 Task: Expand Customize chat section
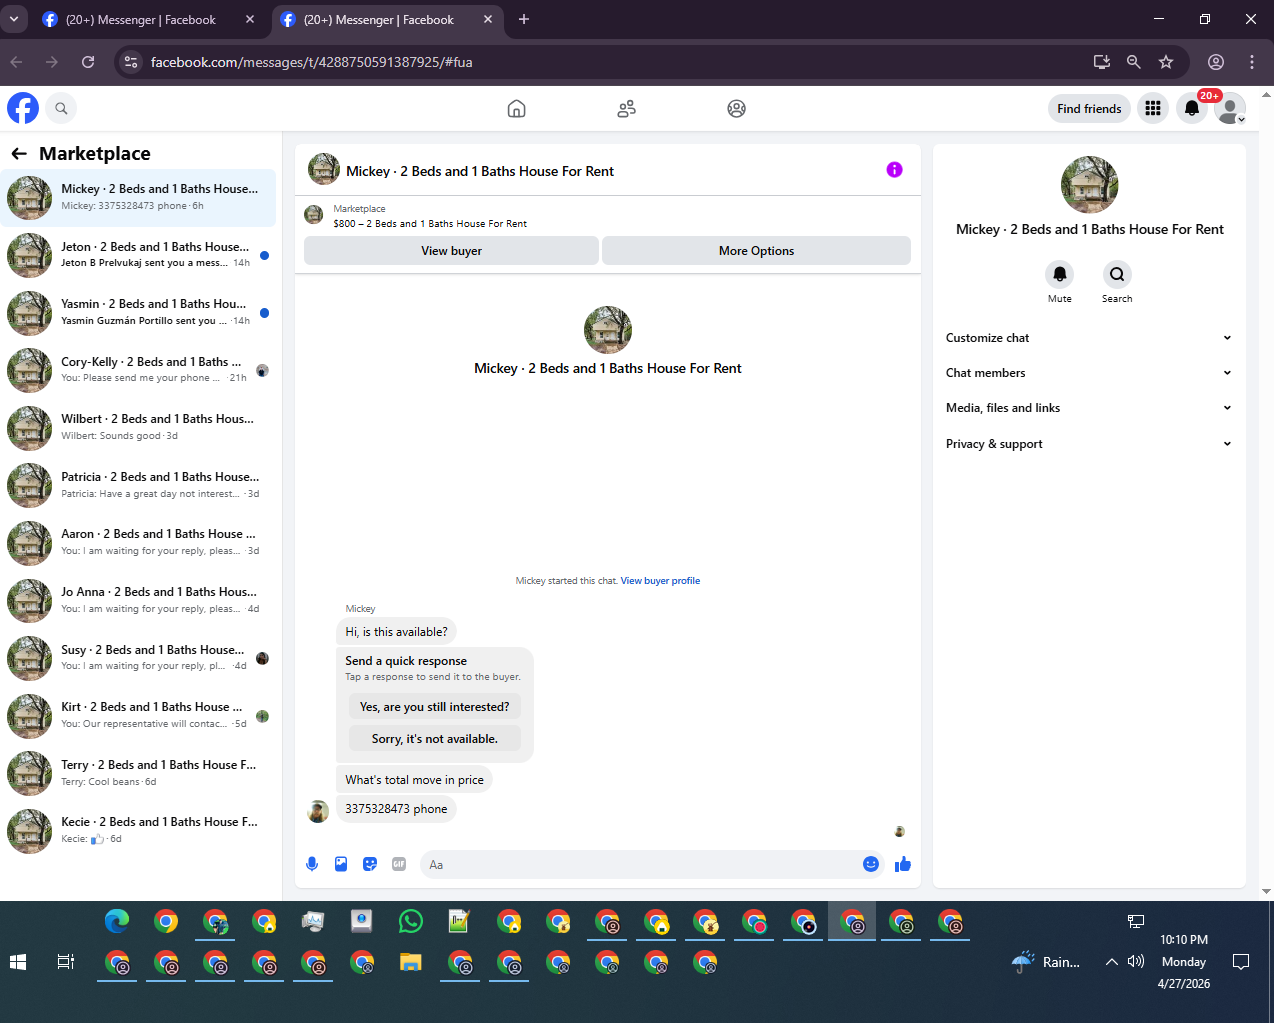[x=1089, y=338]
